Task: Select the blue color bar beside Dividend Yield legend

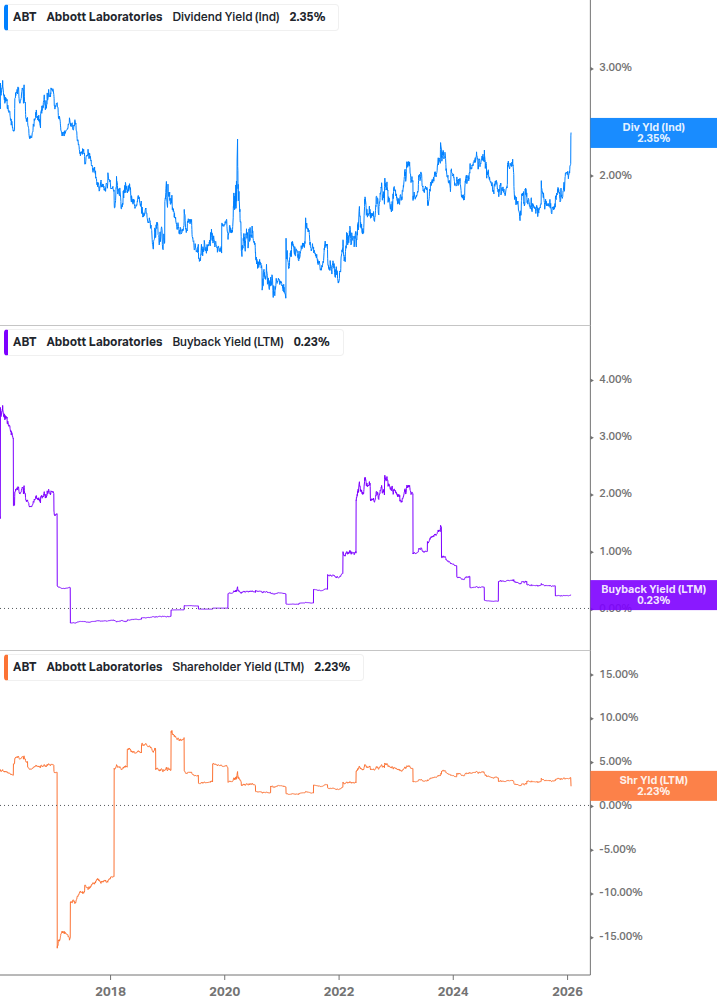Action: [6, 17]
